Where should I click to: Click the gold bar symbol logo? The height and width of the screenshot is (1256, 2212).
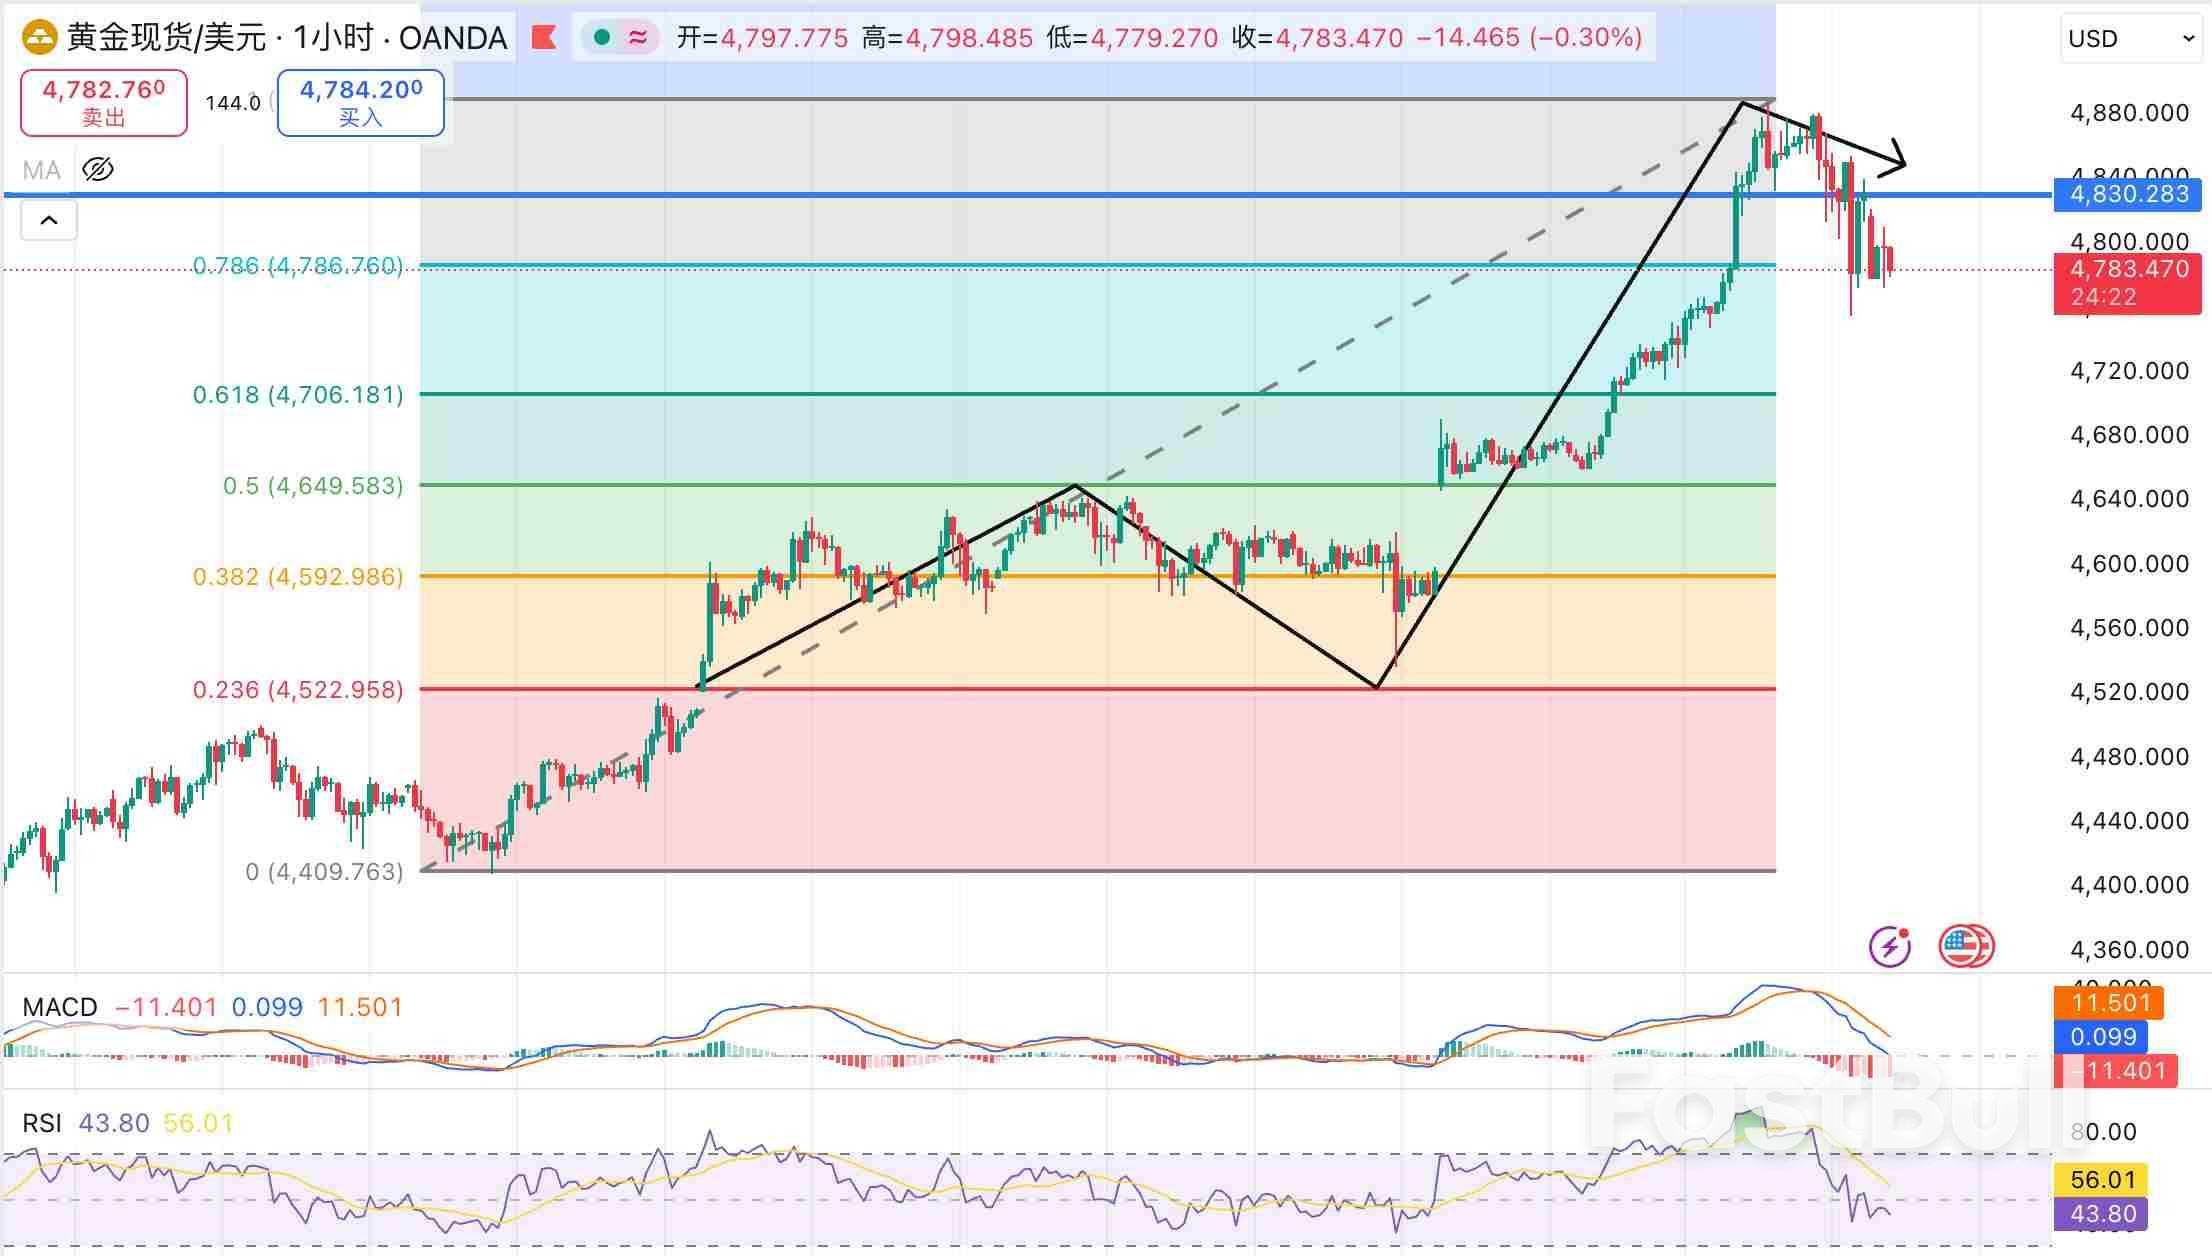[40, 38]
